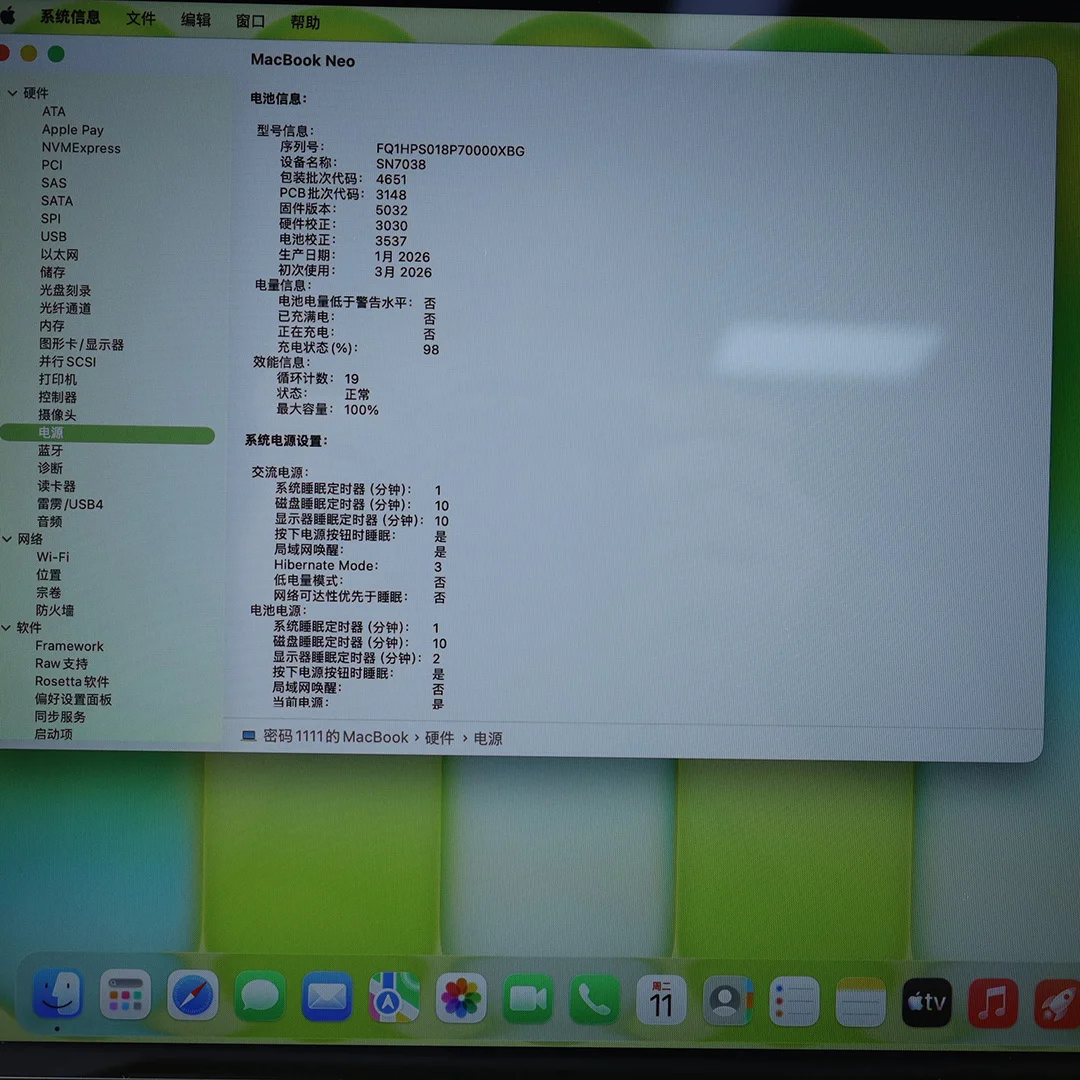
Task: Click 密码1111的MacBook in the path bar
Action: click(335, 737)
